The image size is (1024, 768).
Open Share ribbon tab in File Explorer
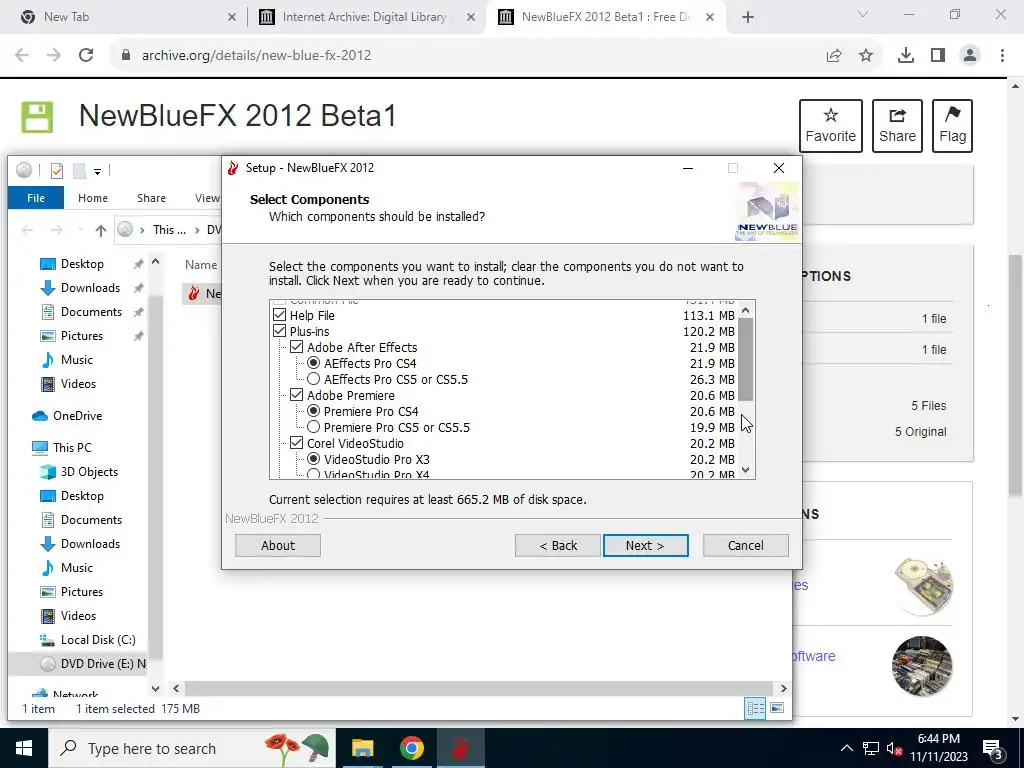151,198
